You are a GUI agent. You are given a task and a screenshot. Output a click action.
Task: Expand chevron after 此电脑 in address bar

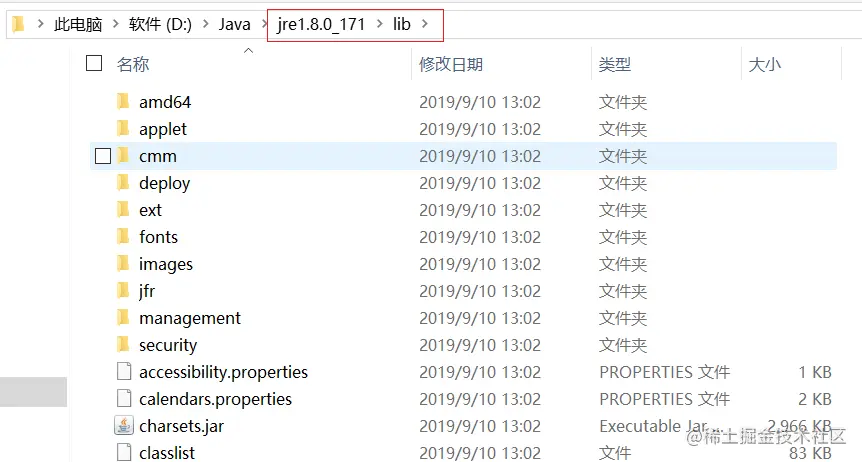click(x=115, y=24)
